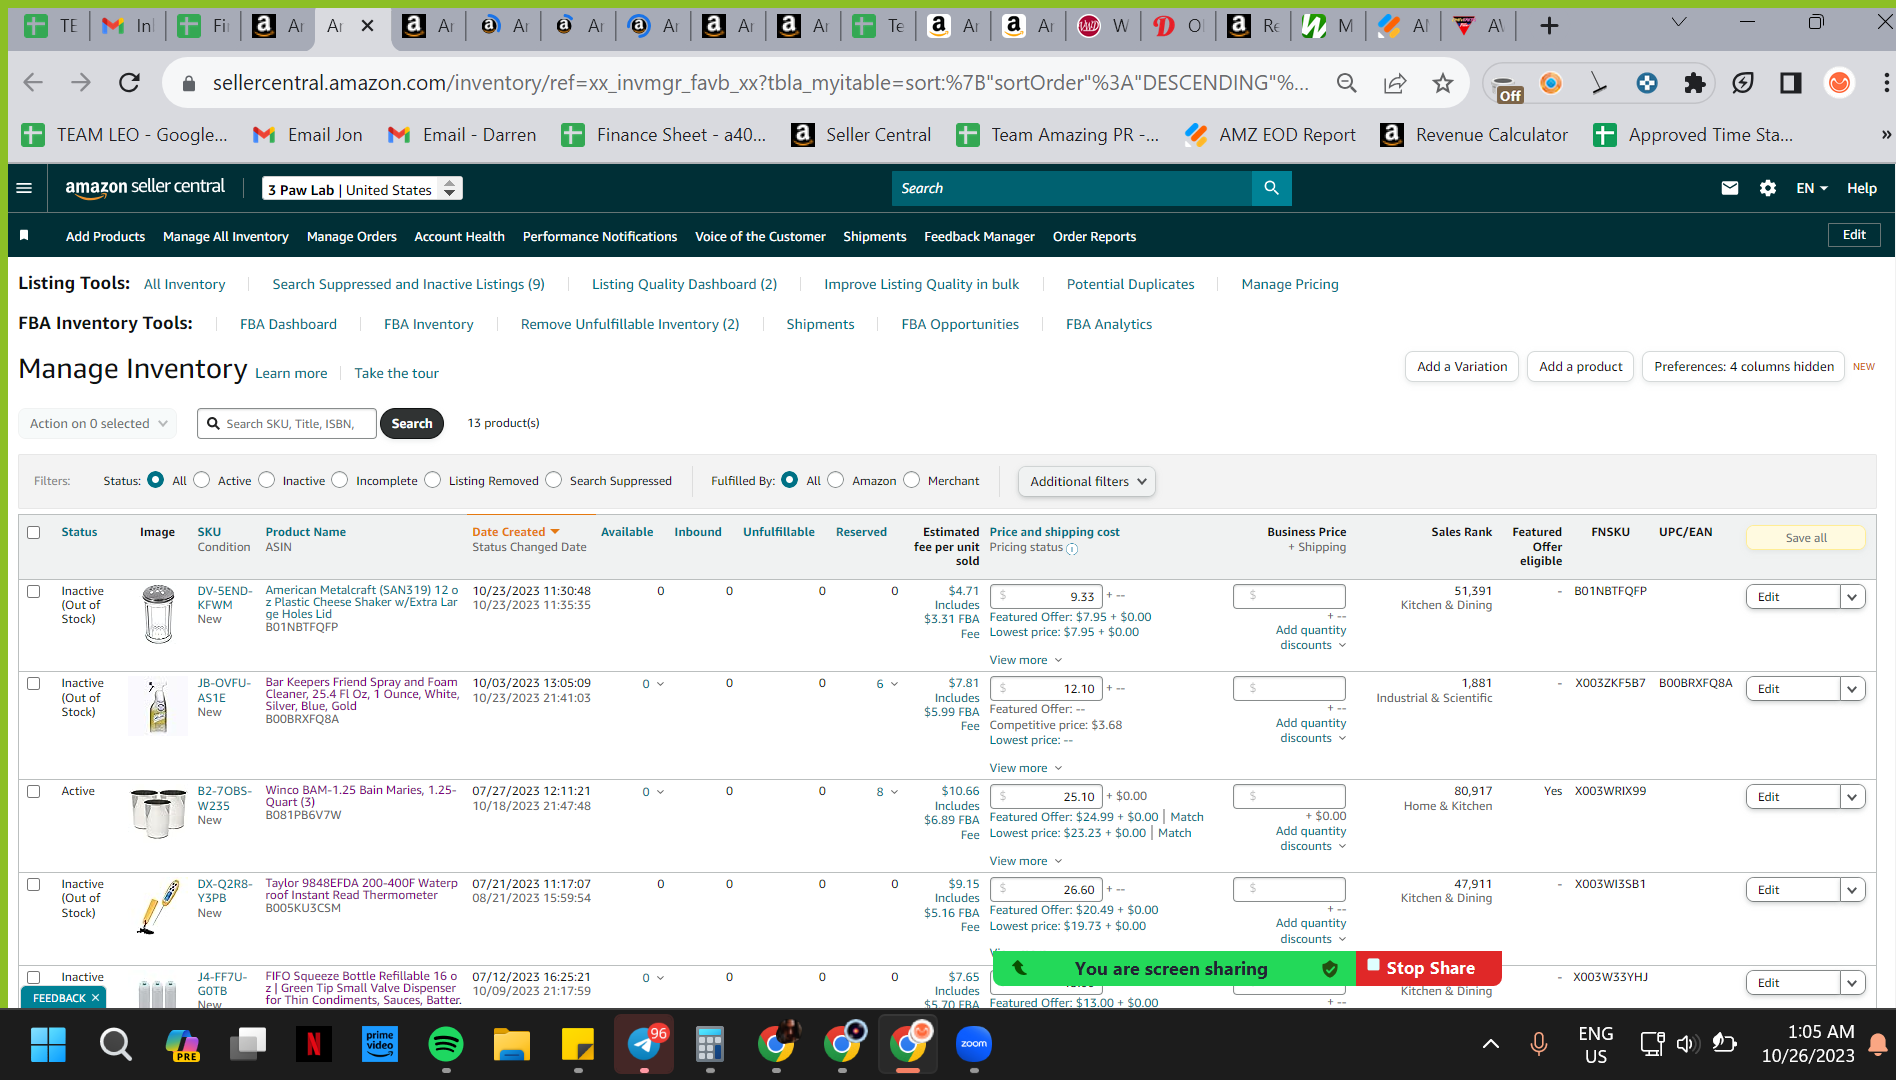Edit the 9.33 price field for Cheese Shaker
Screen dimensions: 1896x1080
pyautogui.click(x=1046, y=597)
